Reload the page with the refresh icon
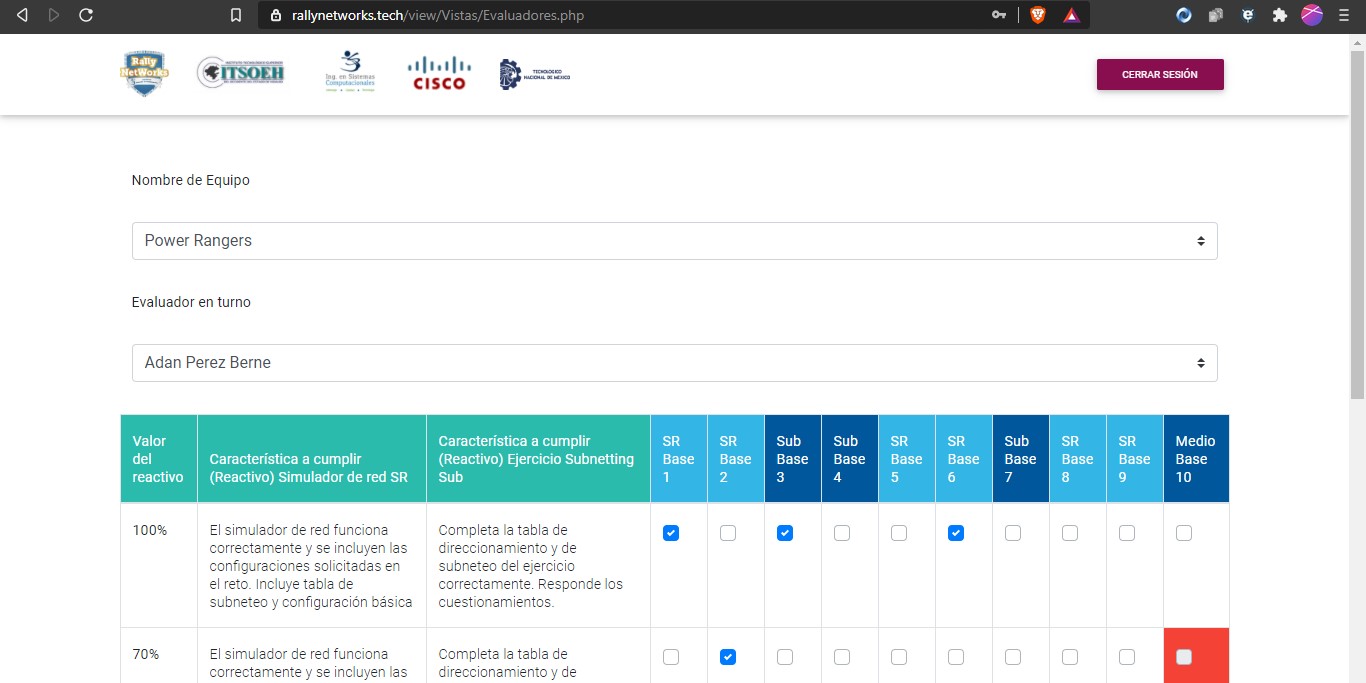The image size is (1366, 683). coord(86,15)
